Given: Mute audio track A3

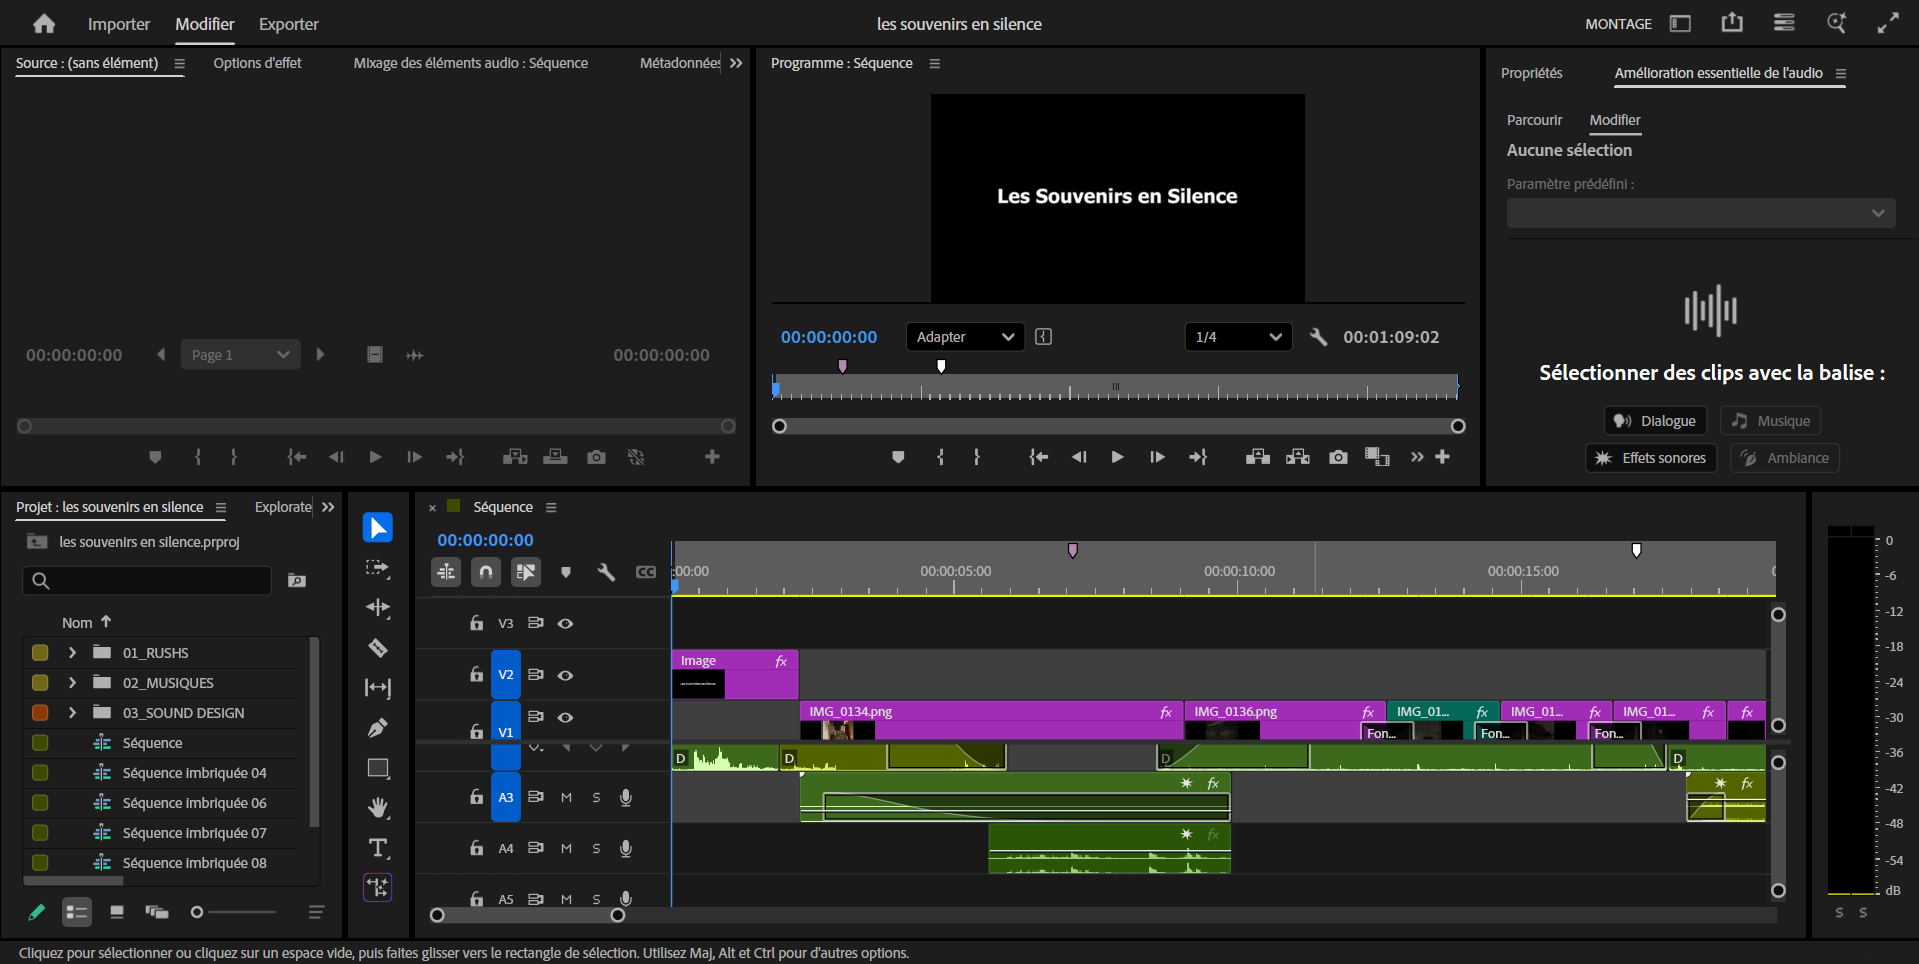Looking at the screenshot, I should (566, 797).
